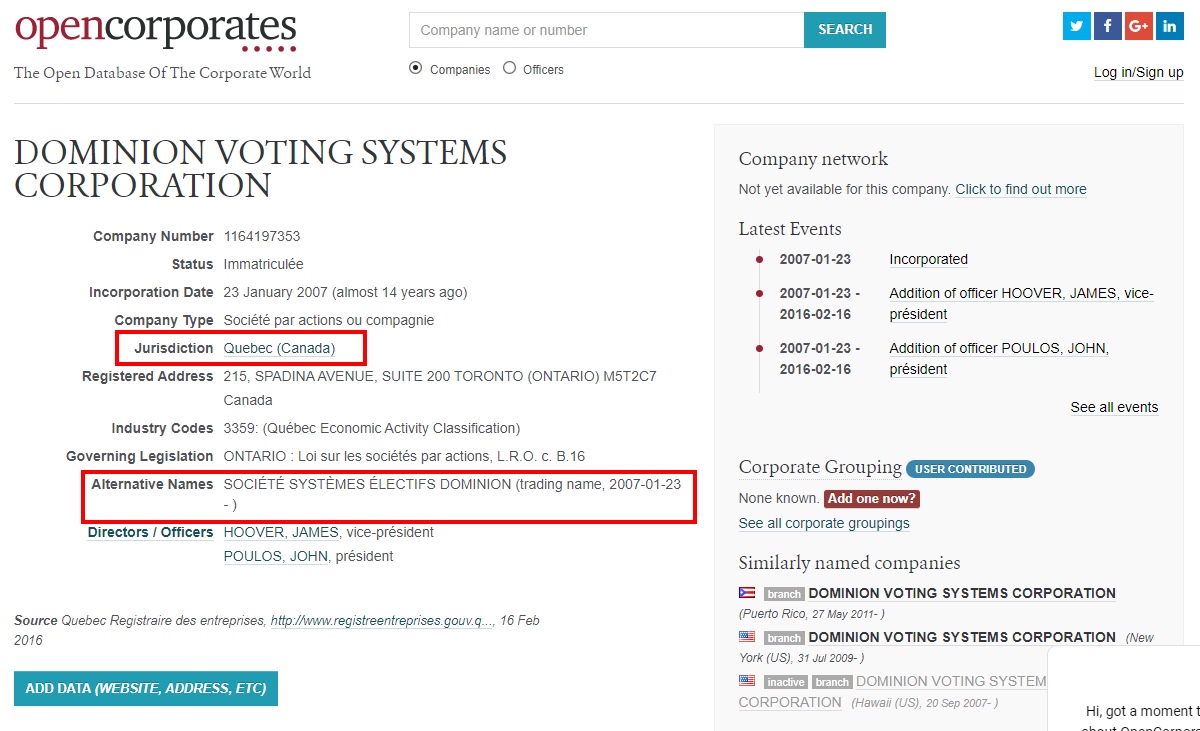Open the Log in/Sign up link
Image resolution: width=1200 pixels, height=731 pixels.
pos(1139,72)
